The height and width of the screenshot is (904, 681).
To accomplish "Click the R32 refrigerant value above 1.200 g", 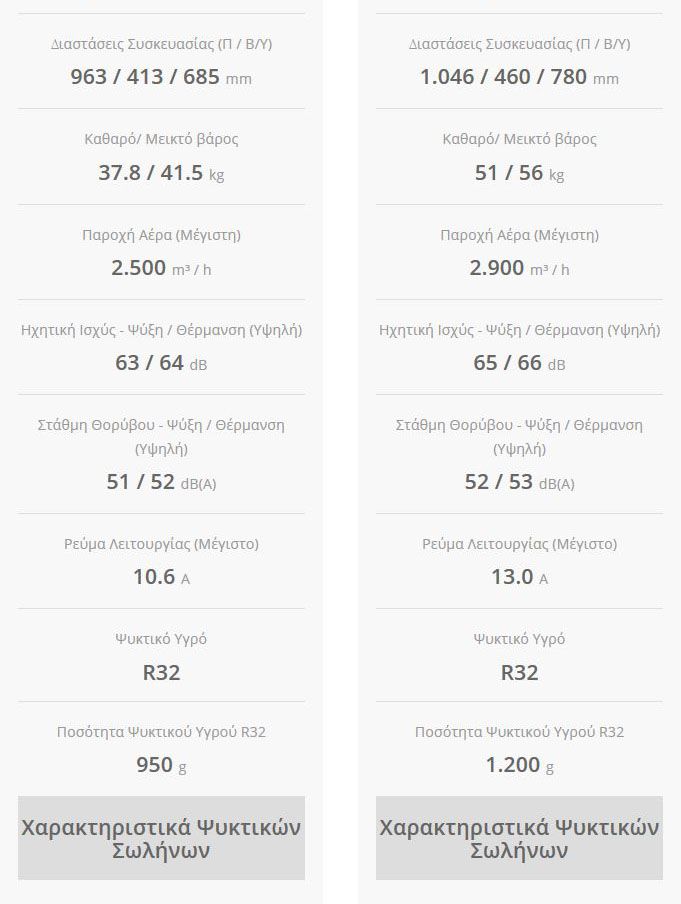I will pos(519,672).
